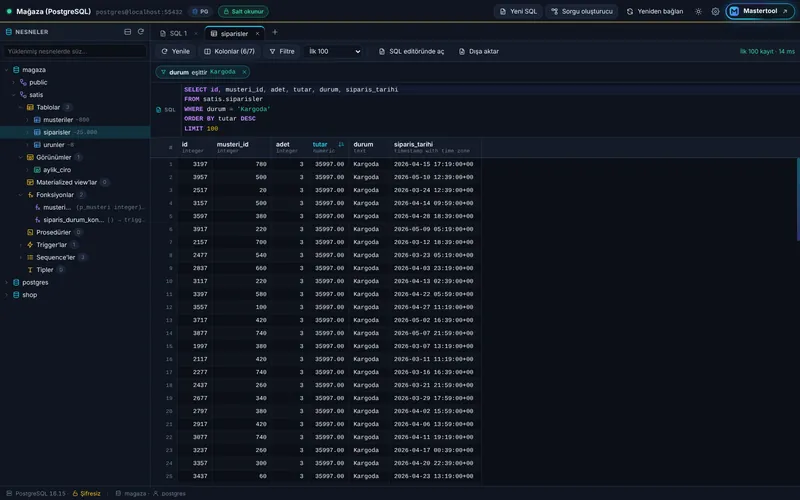The height and width of the screenshot is (500, 800).
Task: Collapse the Tablolar folder chevron
Action: point(20,107)
